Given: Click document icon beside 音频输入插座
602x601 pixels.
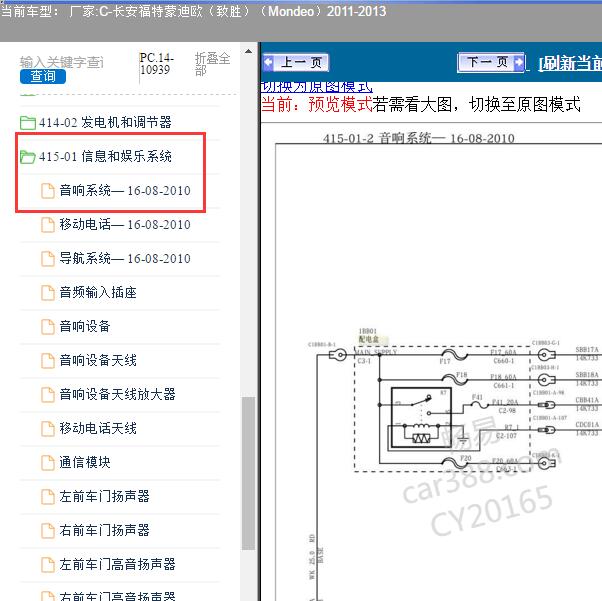Looking at the screenshot, I should [x=48, y=293].
